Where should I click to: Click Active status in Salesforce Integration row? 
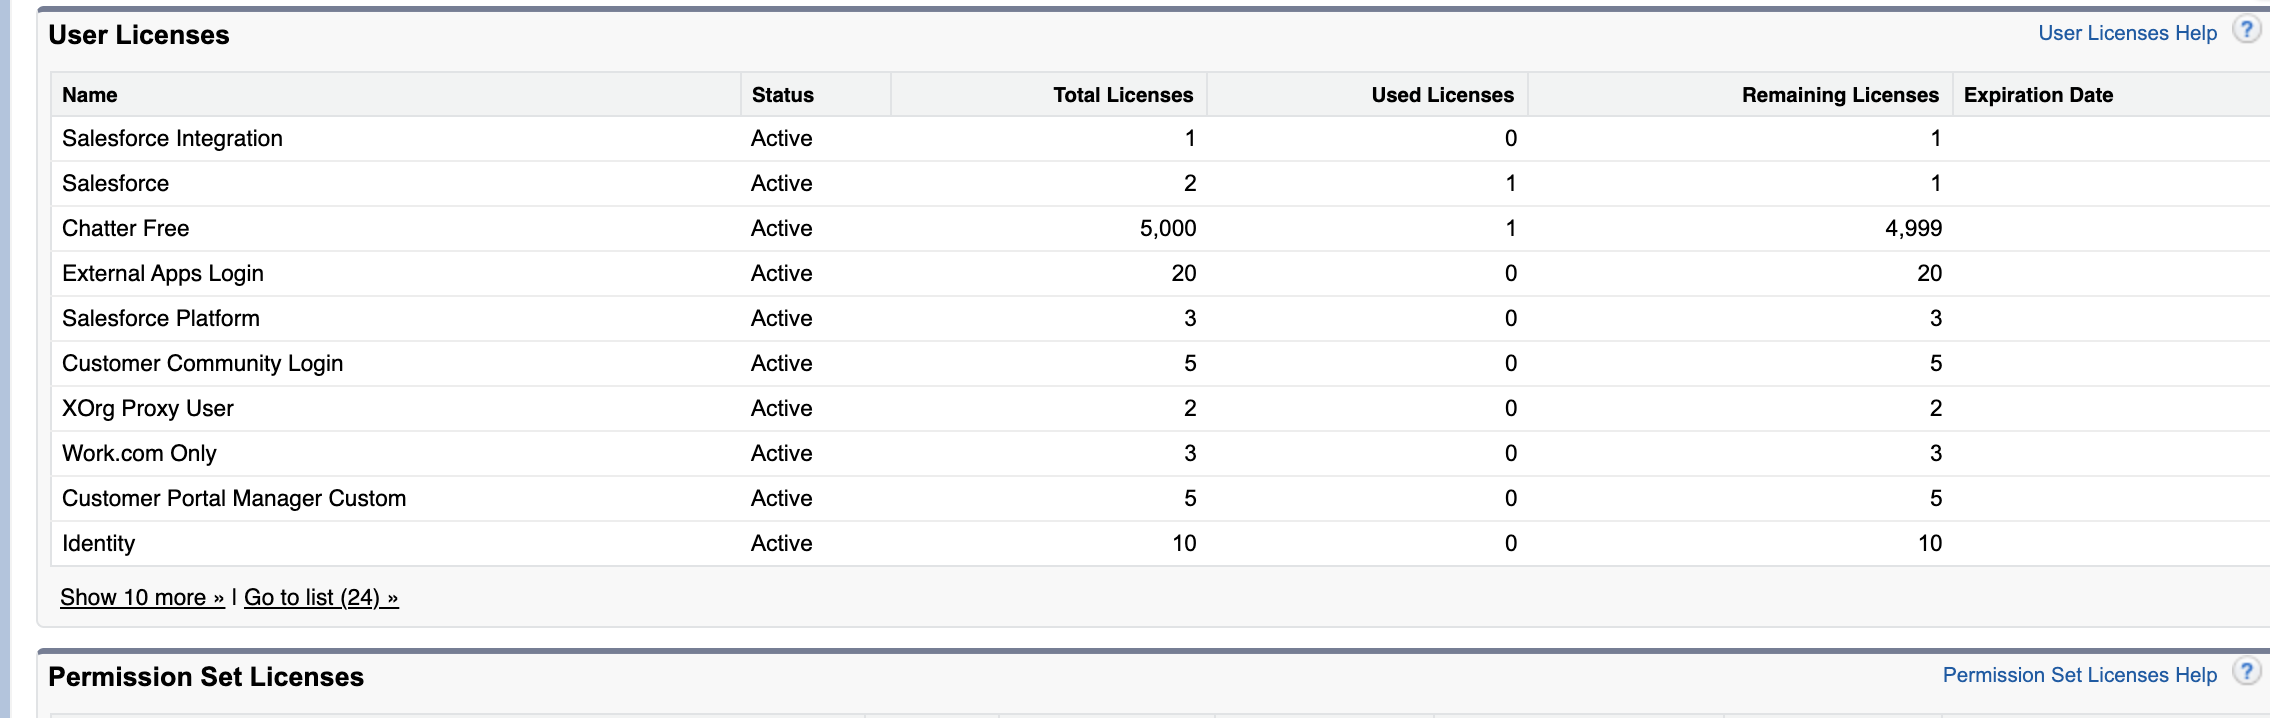pyautogui.click(x=782, y=138)
